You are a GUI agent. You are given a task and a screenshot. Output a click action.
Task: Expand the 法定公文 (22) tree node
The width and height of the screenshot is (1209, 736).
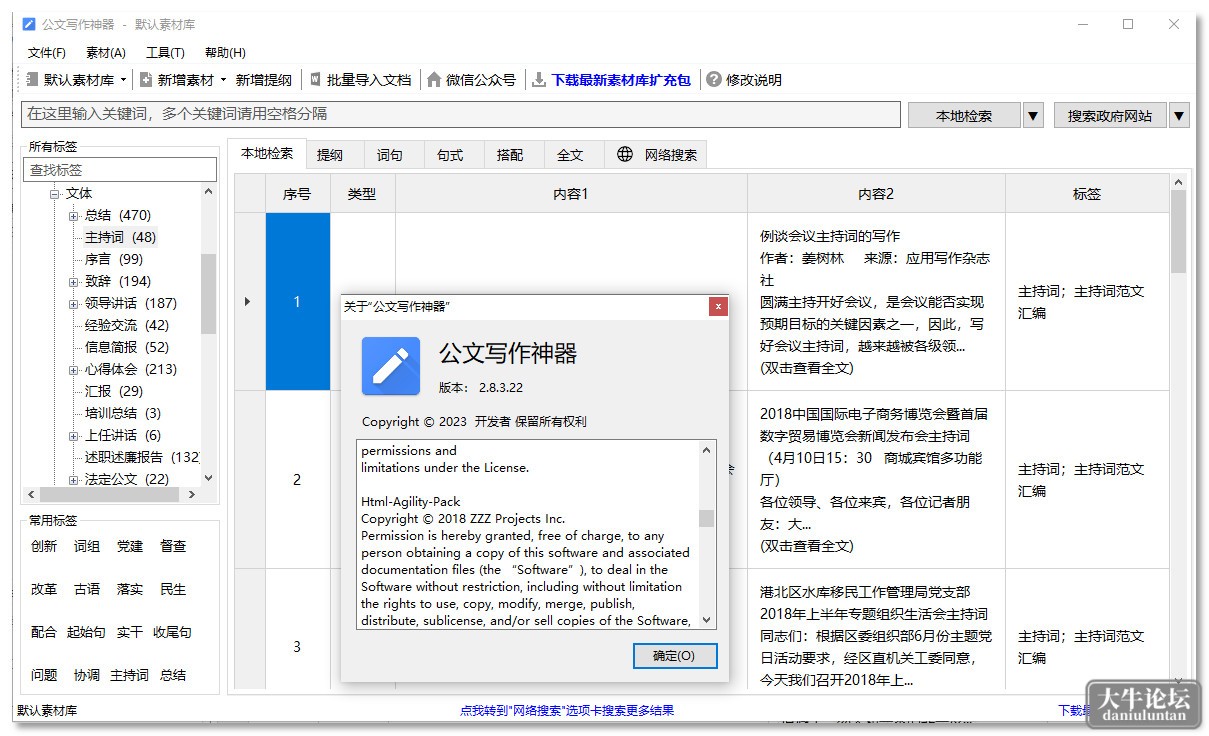(73, 480)
